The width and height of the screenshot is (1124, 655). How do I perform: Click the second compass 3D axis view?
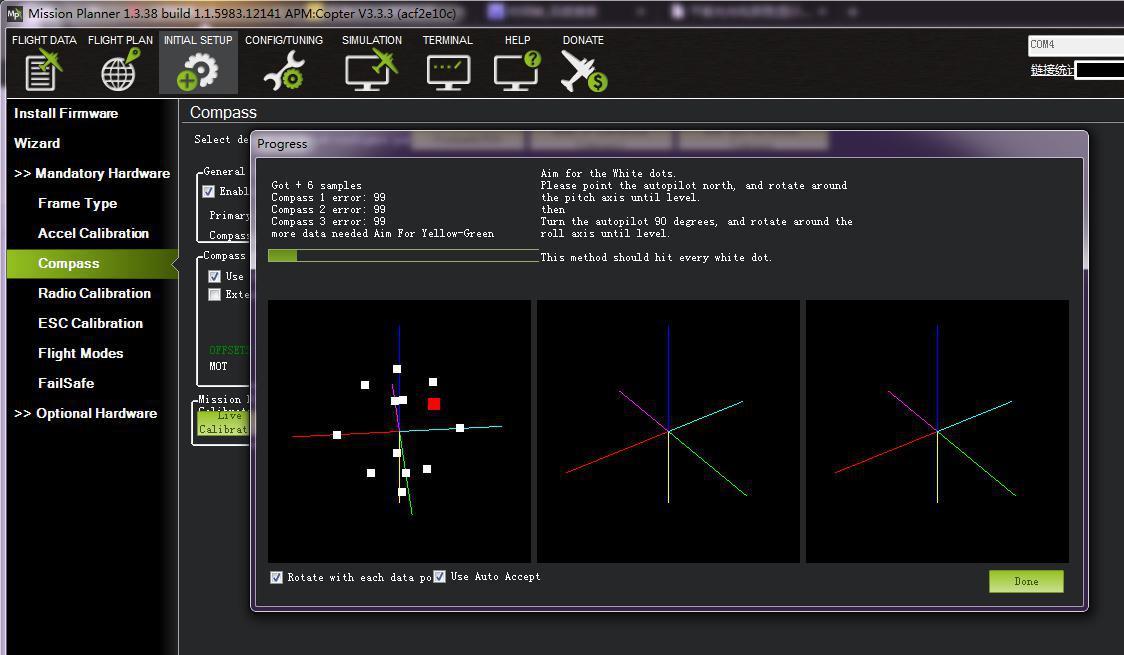click(668, 431)
